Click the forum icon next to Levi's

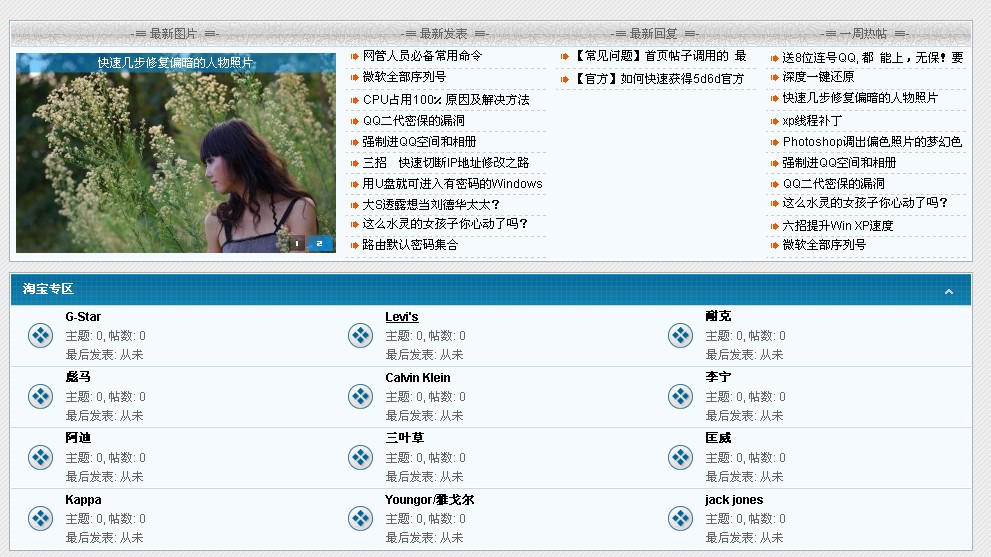(360, 336)
